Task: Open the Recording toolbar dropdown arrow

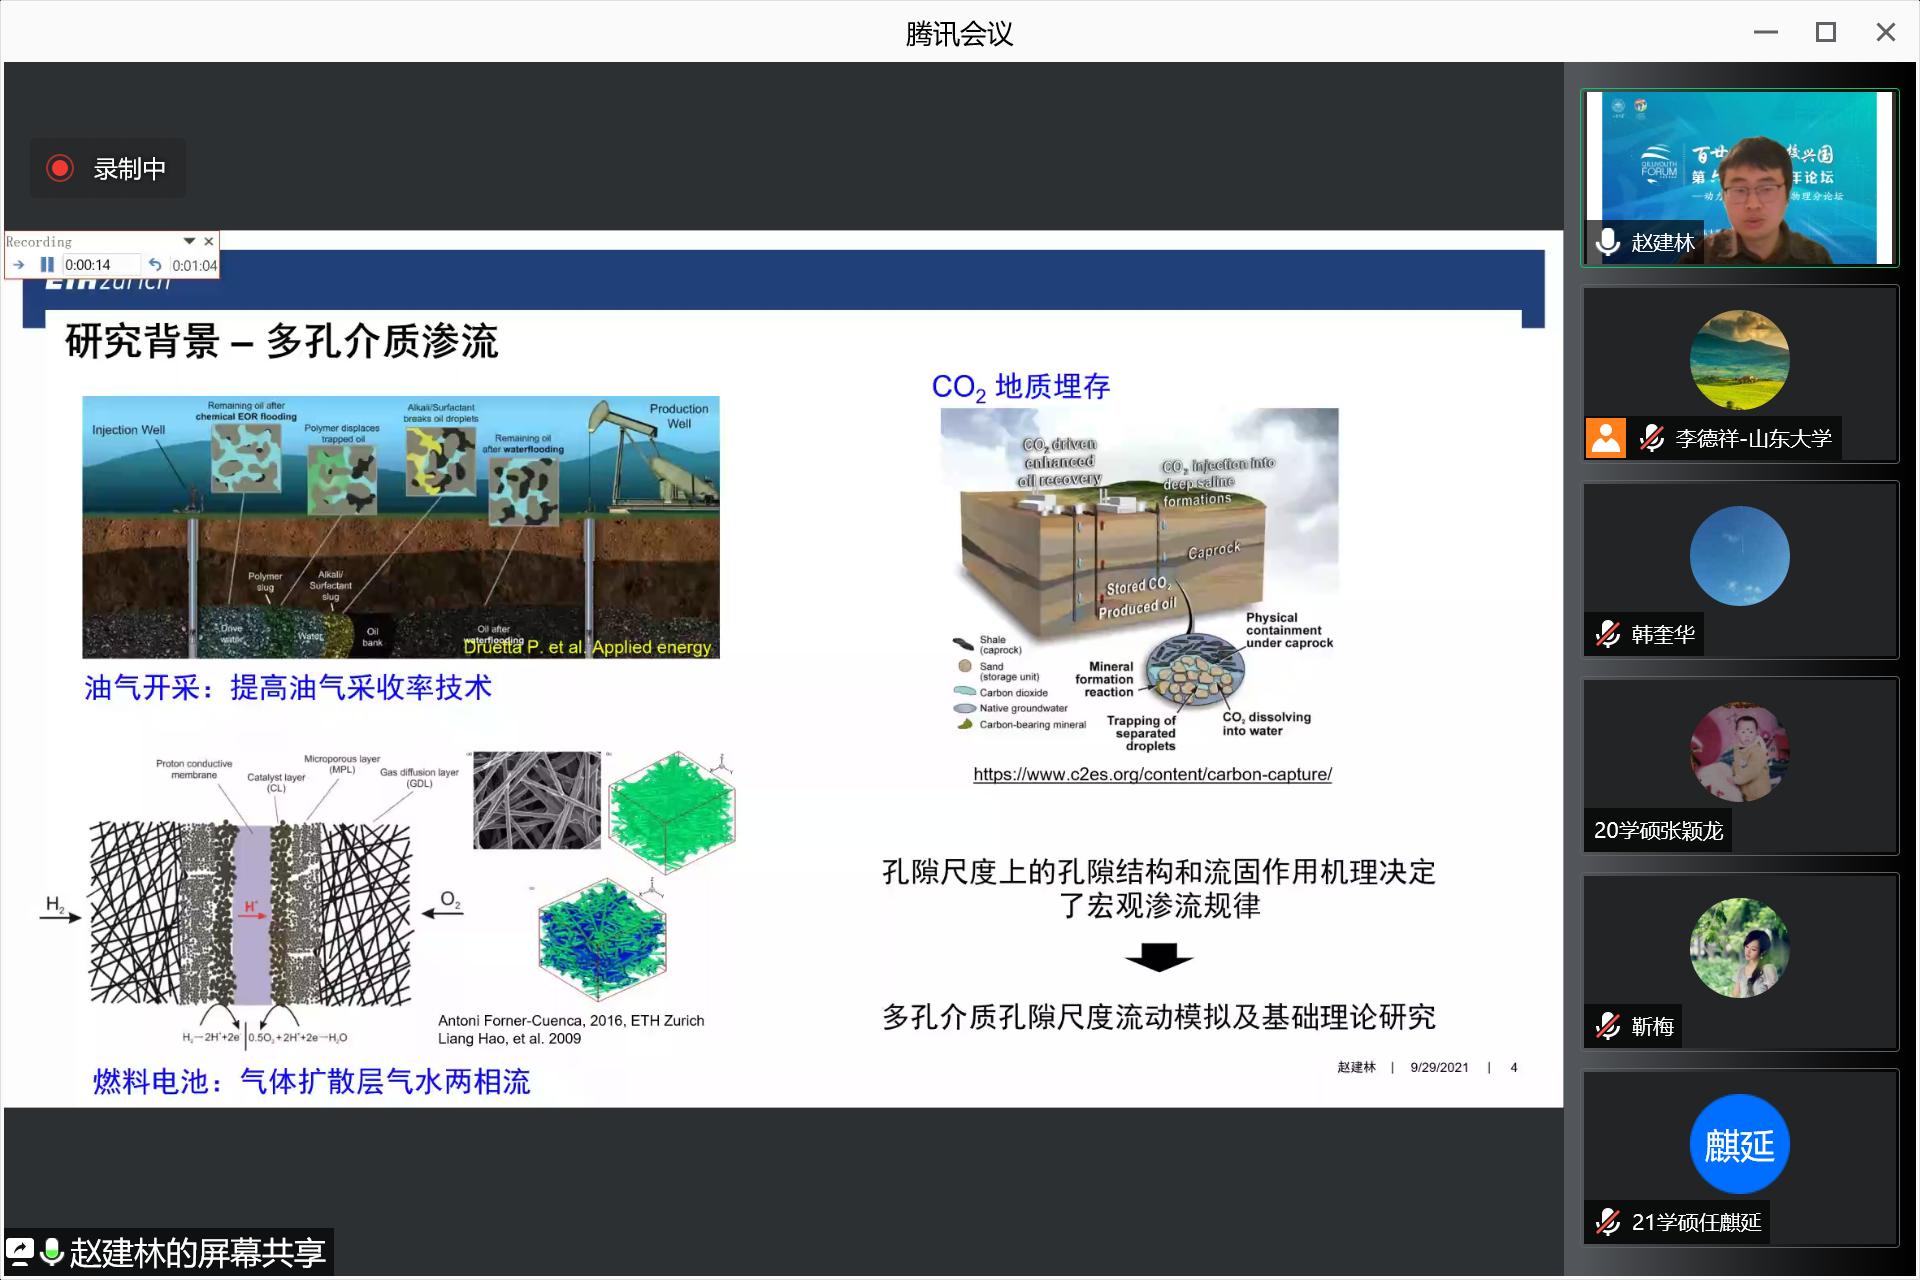Action: tap(189, 241)
